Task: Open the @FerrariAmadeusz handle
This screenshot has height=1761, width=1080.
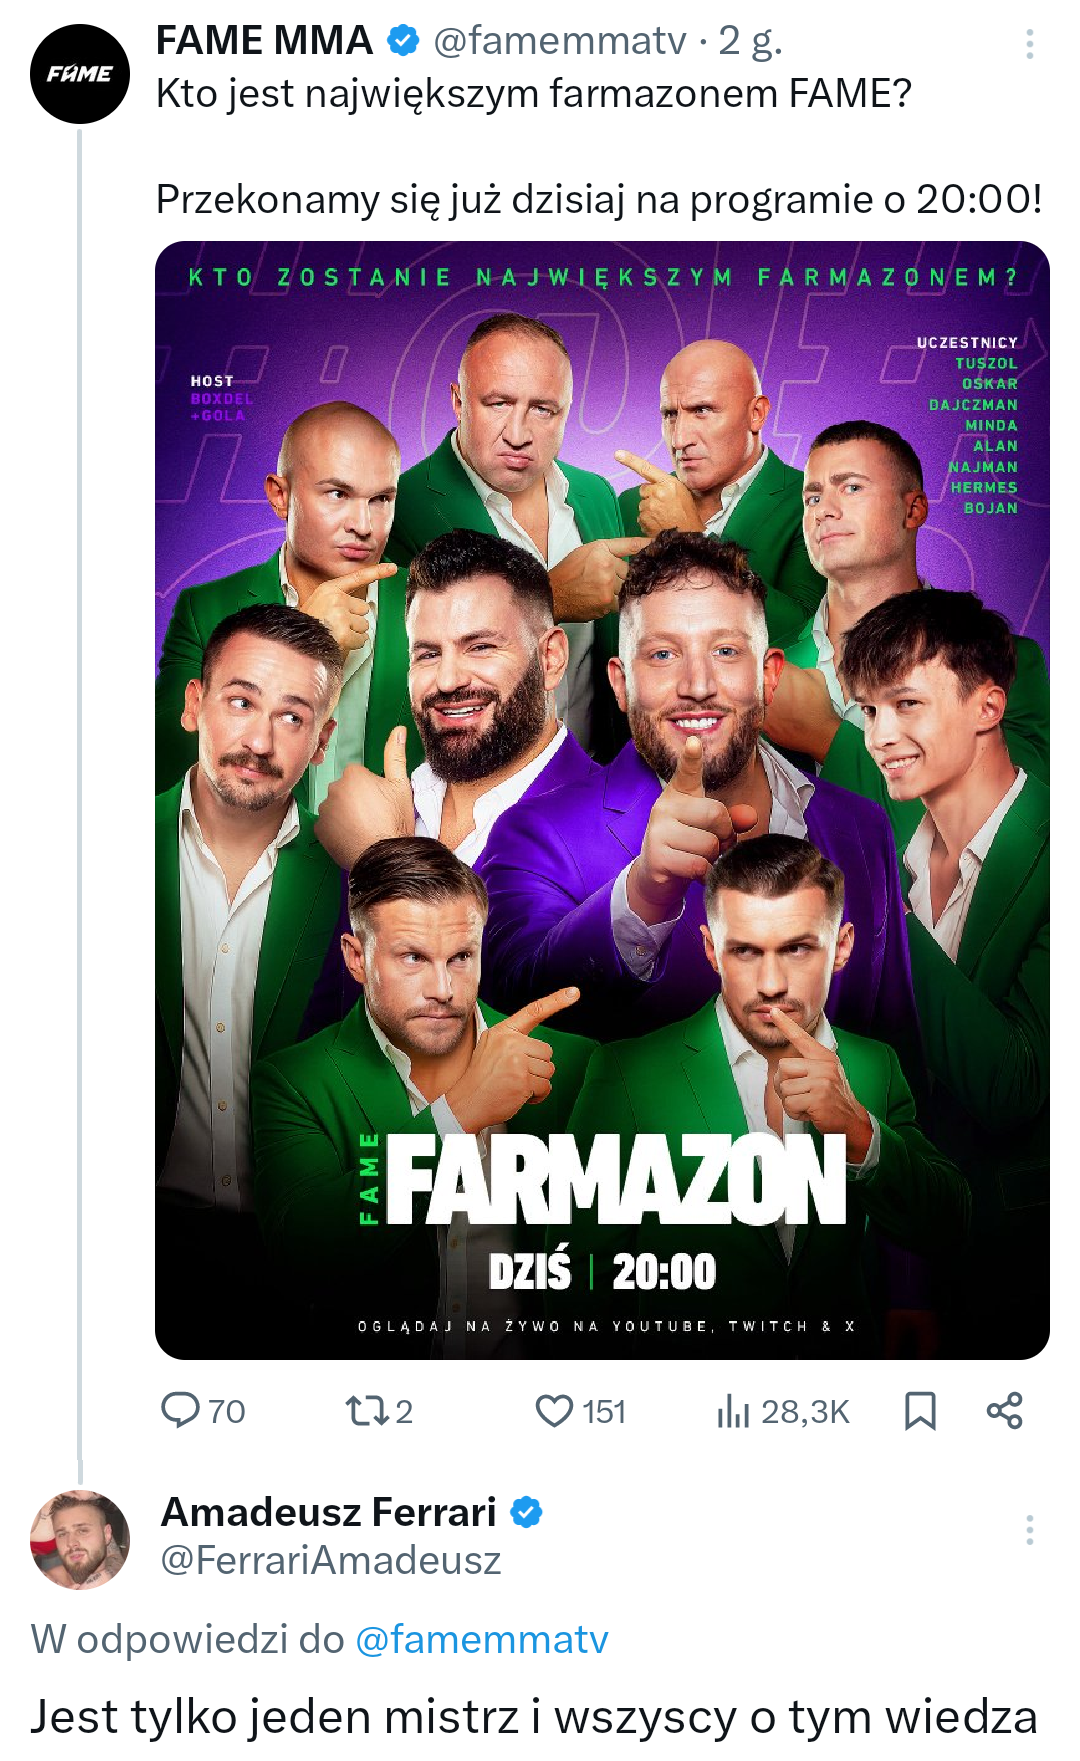Action: tap(331, 1560)
